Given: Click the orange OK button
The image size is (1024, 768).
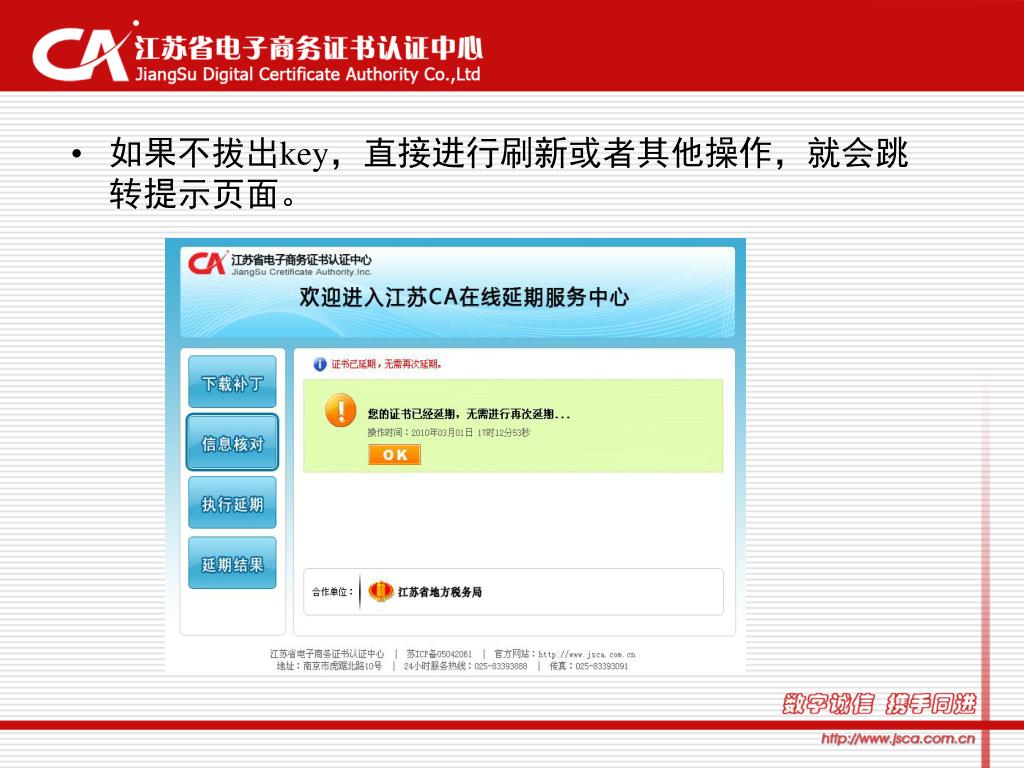Looking at the screenshot, I should pos(394,455).
